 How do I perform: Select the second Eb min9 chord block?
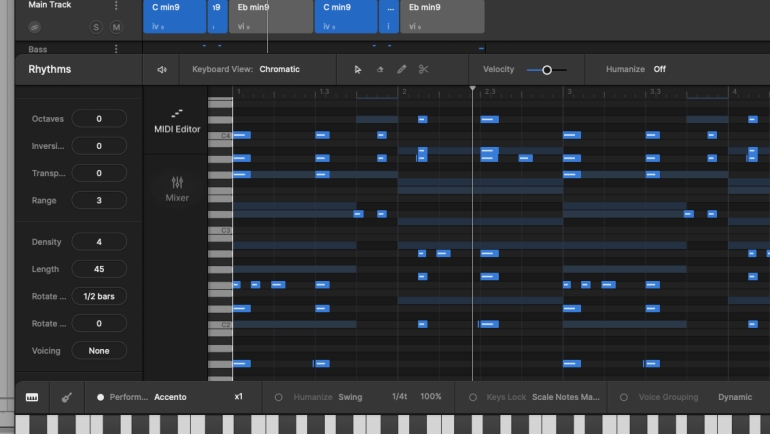[442, 16]
